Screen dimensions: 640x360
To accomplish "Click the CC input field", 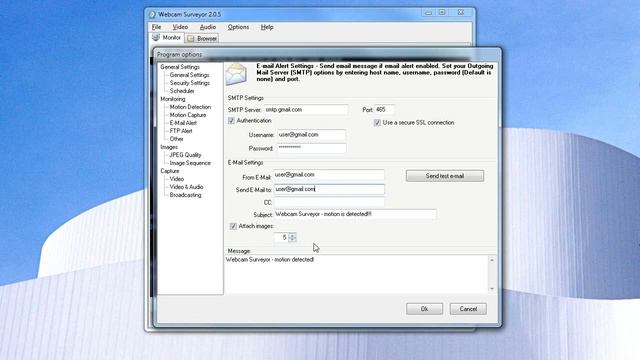I will [329, 202].
